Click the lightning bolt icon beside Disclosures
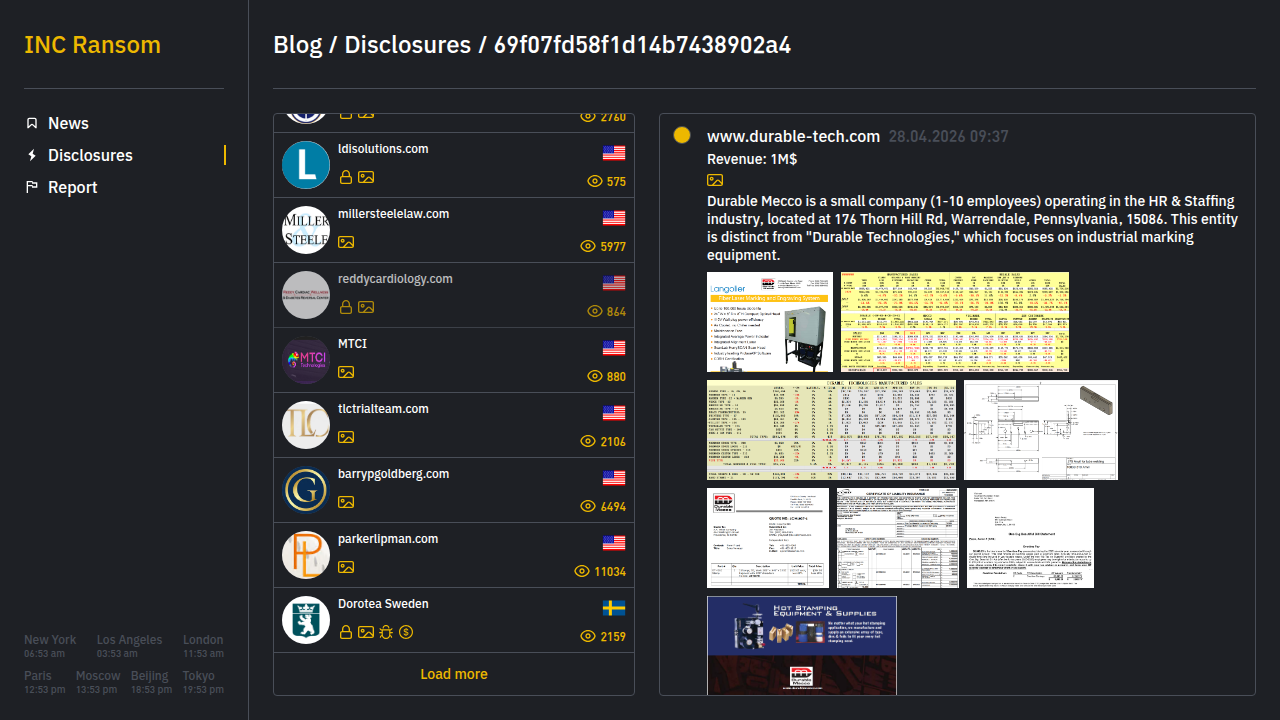Image resolution: width=1280 pixels, height=720 pixels. [x=32, y=155]
